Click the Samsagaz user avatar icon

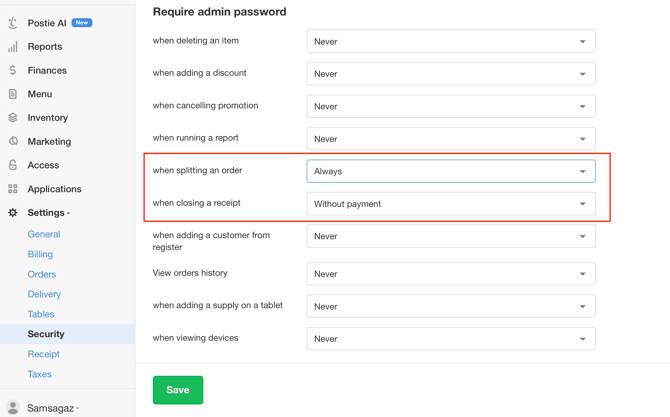tap(13, 408)
